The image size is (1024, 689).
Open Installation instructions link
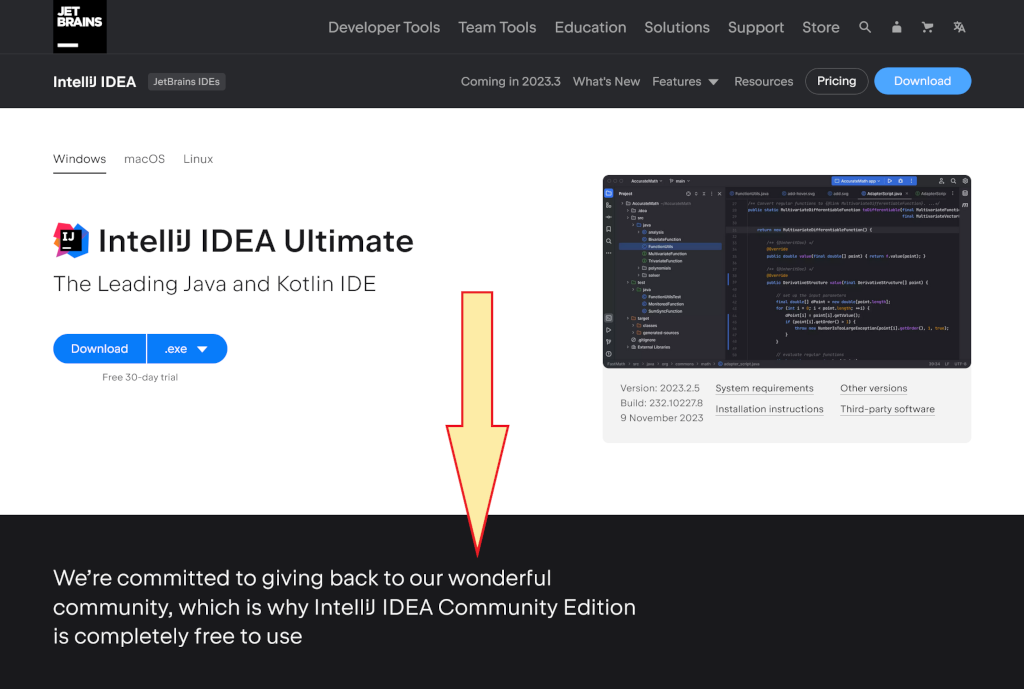click(x=769, y=409)
